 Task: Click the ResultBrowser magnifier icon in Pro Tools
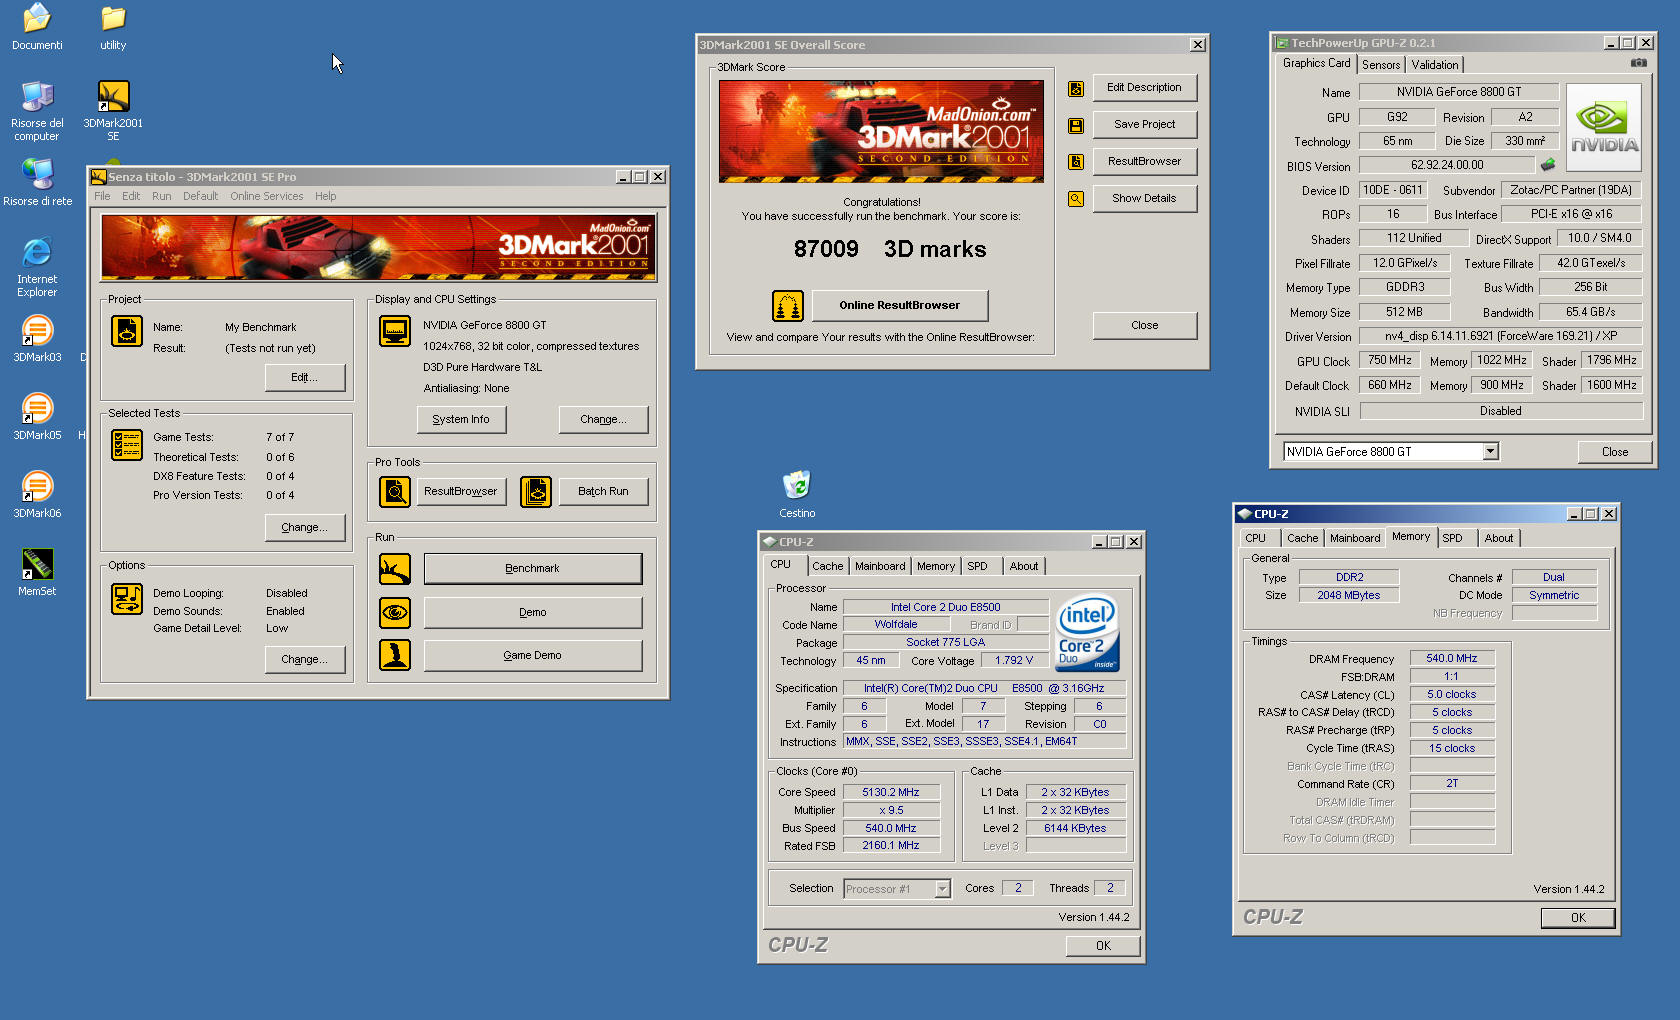tap(395, 491)
